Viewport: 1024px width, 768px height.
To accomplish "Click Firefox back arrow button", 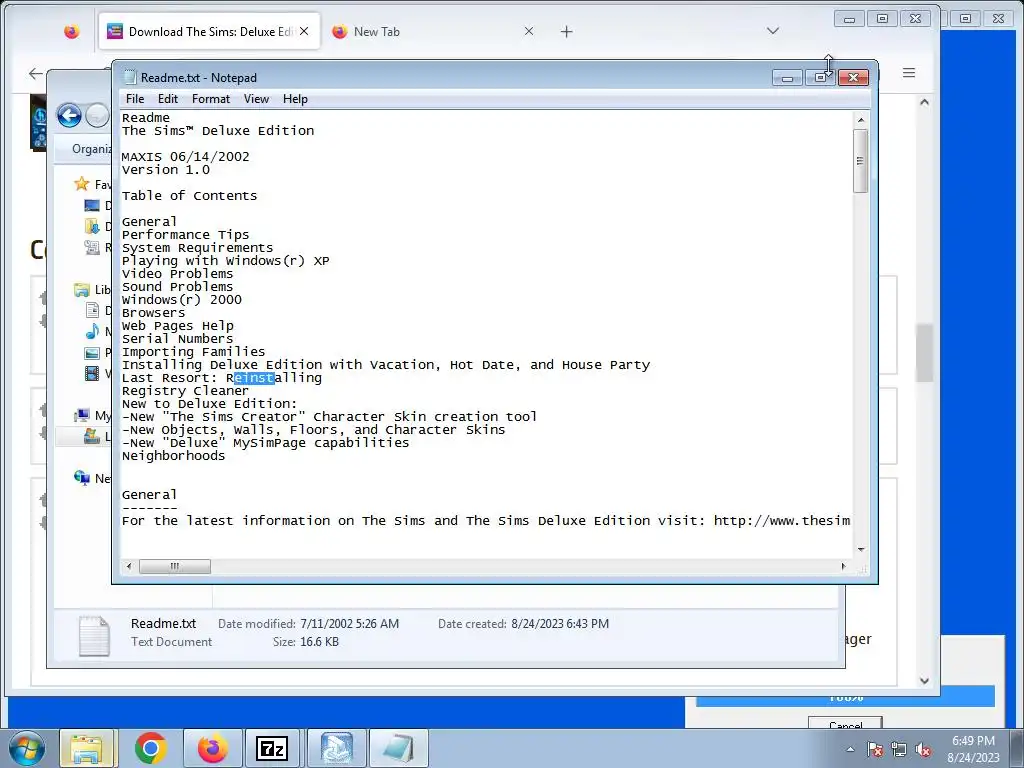I will click(x=35, y=74).
